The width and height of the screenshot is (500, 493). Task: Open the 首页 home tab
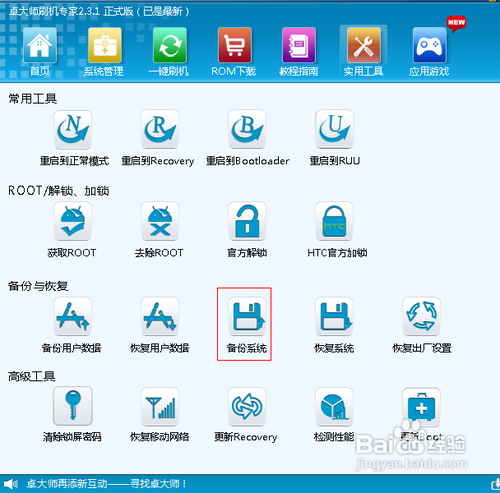[x=40, y=52]
